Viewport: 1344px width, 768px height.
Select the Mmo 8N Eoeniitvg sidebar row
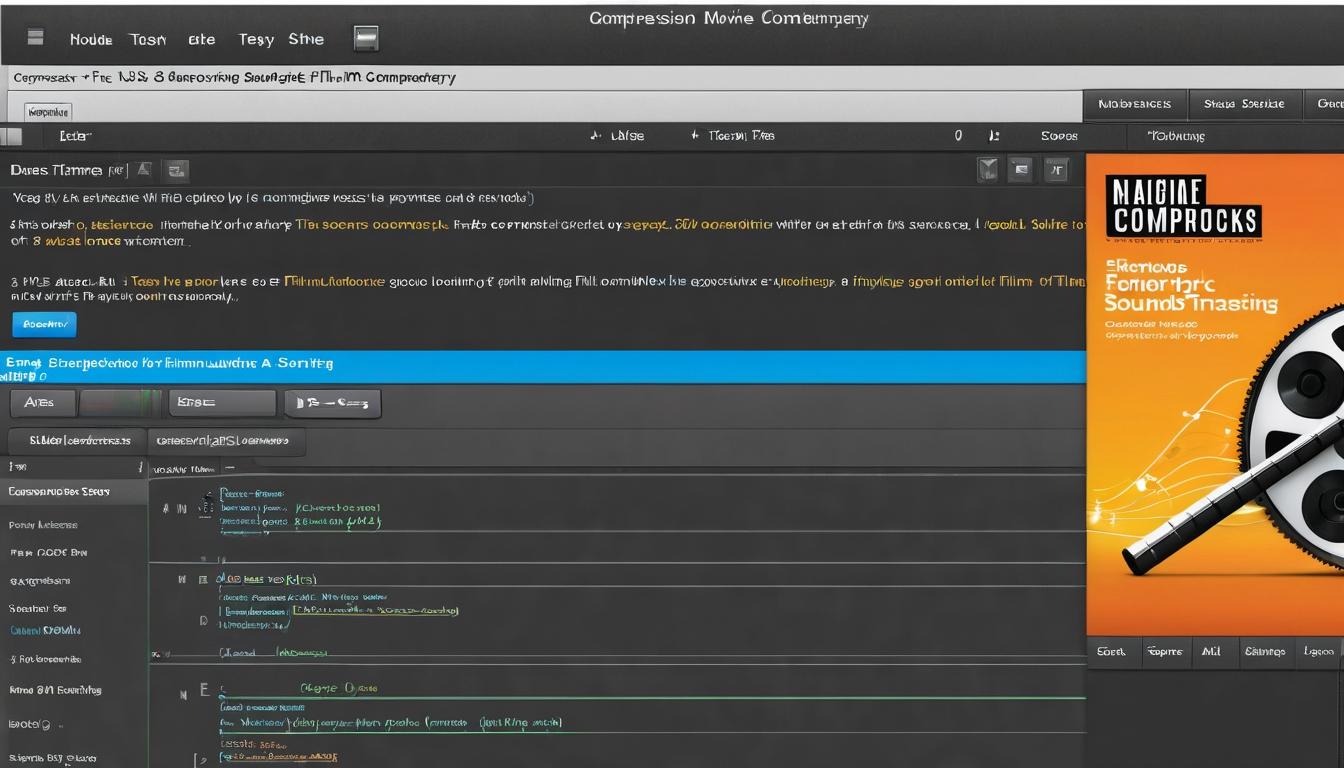click(x=74, y=690)
